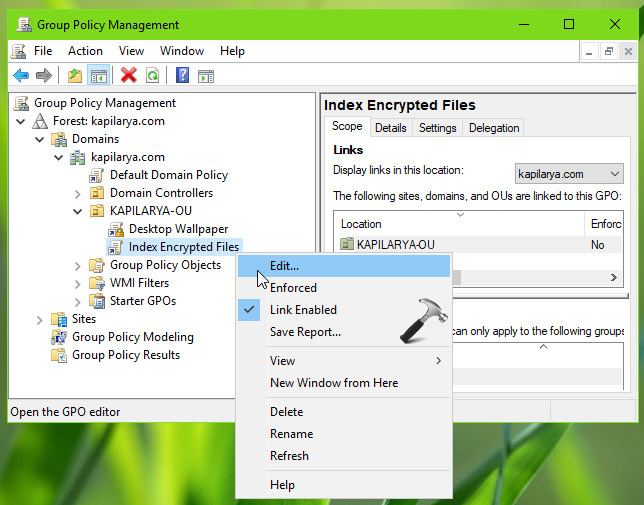Expand the Group Policy Objects node
This screenshot has width=644, height=505.
pyautogui.click(x=78, y=266)
